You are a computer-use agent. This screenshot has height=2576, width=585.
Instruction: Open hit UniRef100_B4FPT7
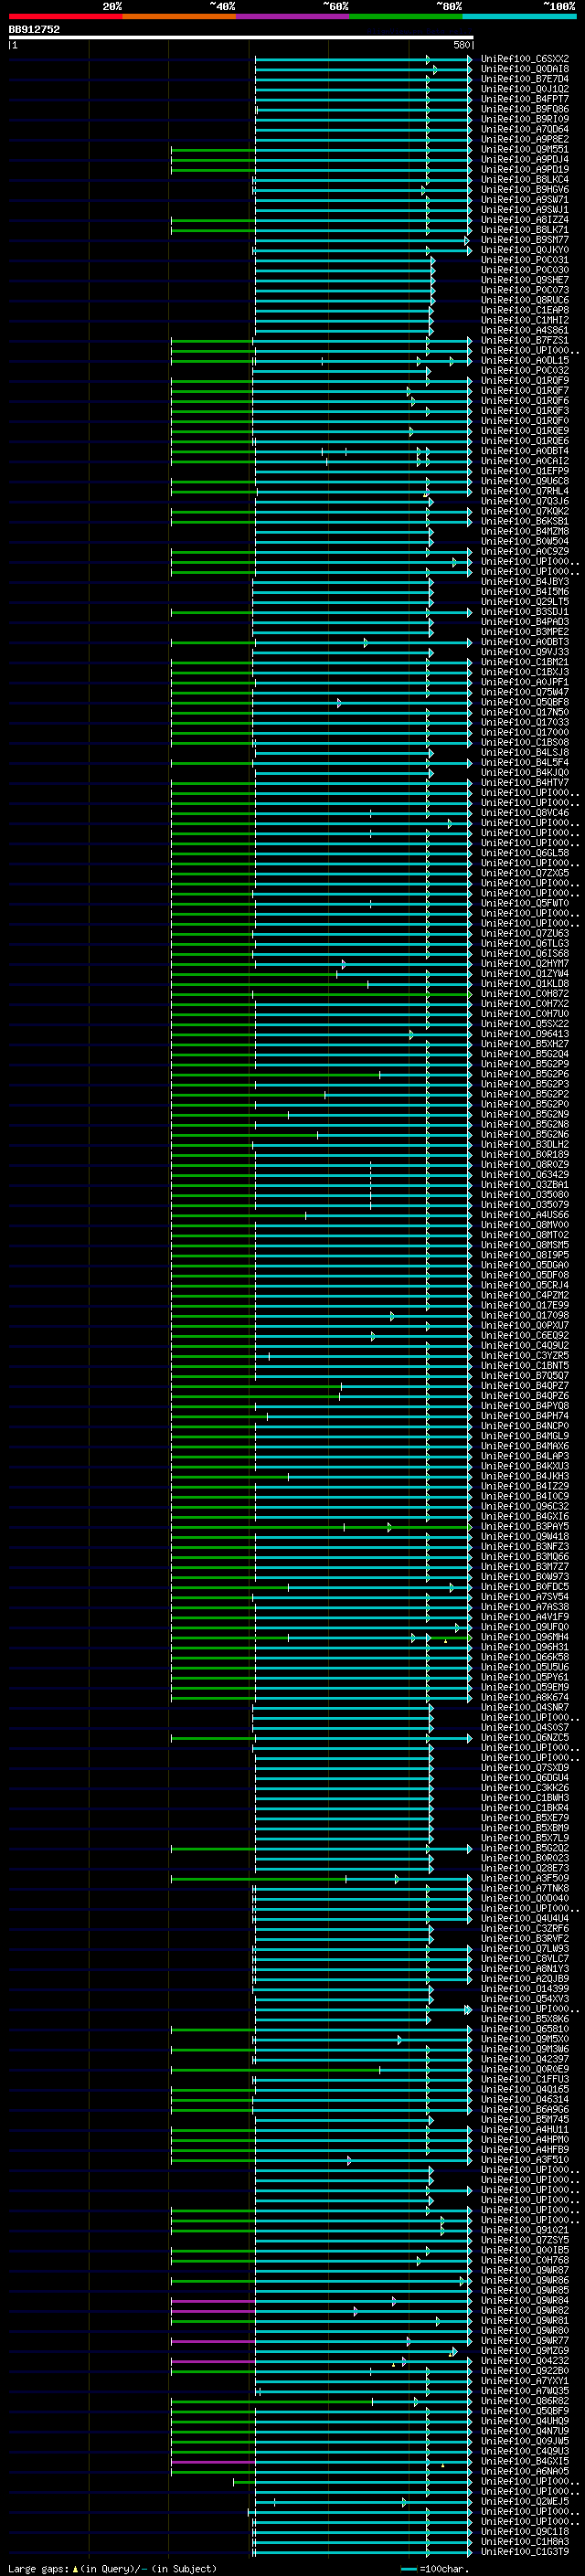525,99
